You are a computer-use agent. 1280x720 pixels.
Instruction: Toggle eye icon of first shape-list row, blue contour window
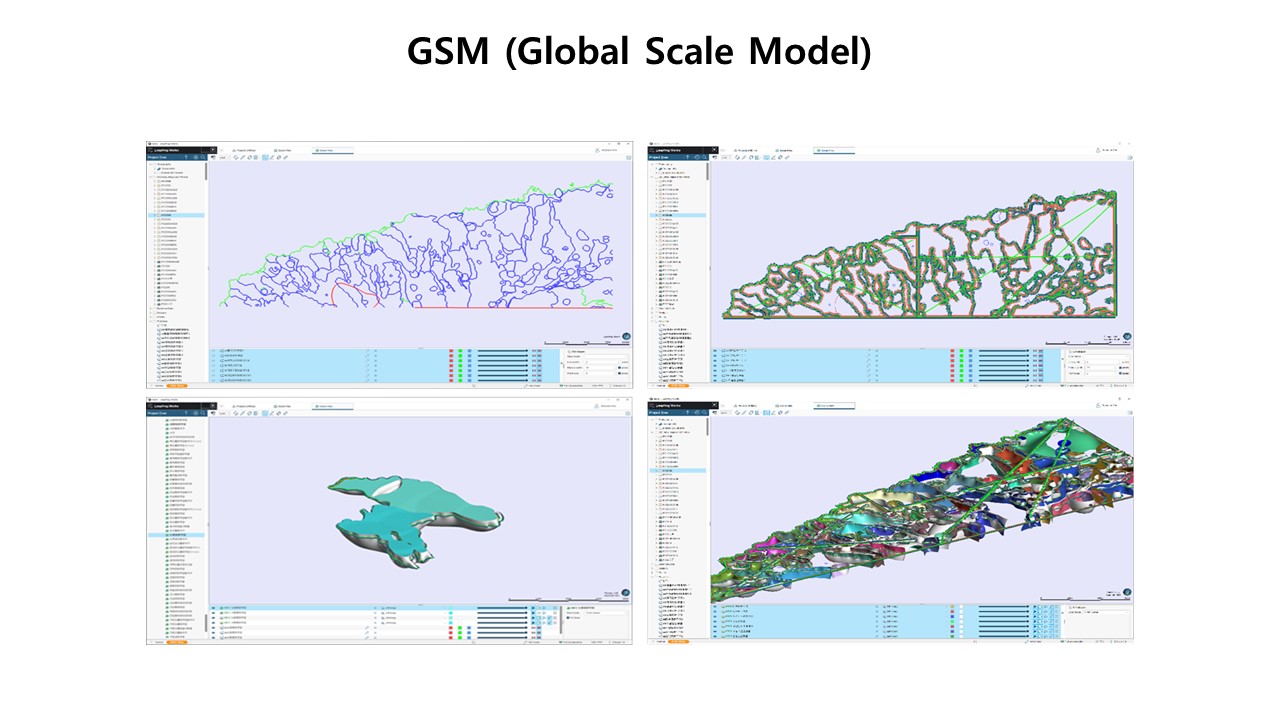[212, 351]
